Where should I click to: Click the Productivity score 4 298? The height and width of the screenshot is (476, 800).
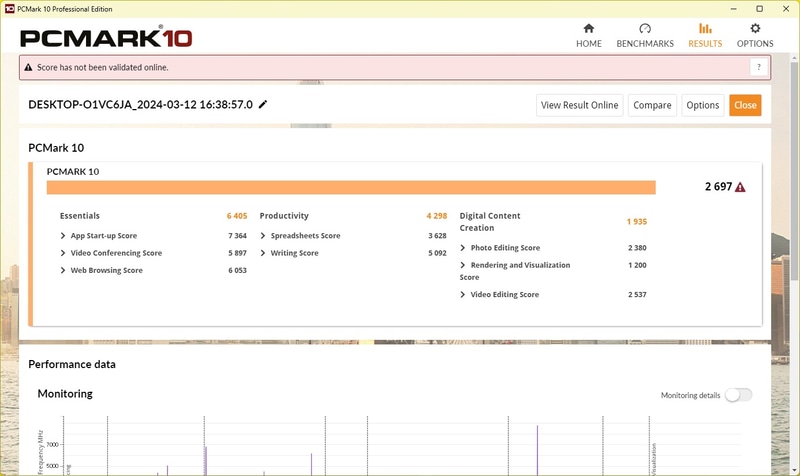pos(437,216)
